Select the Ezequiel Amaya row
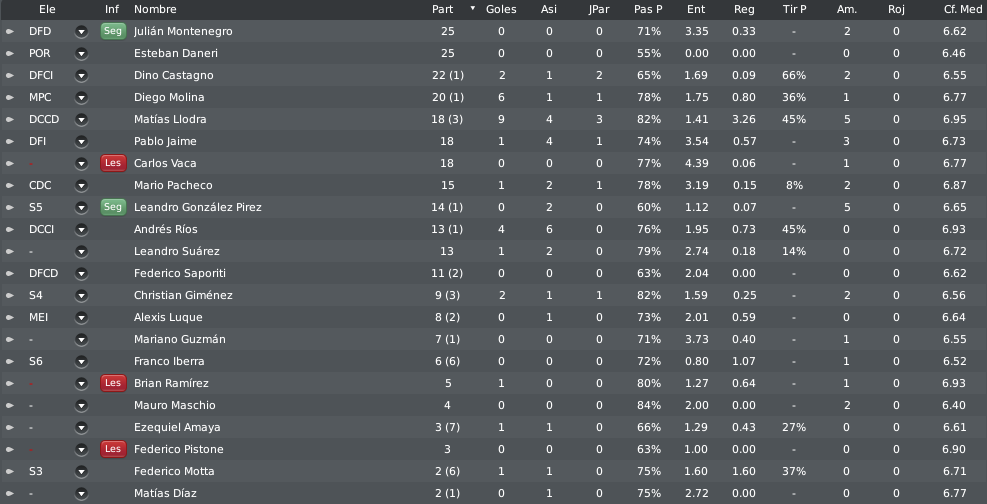Viewport: 987px width, 504px height. click(494, 427)
